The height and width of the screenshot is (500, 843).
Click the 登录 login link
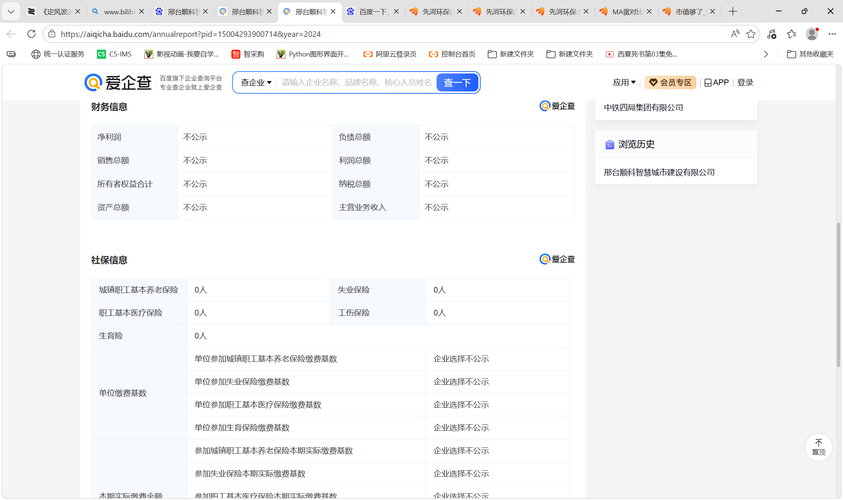[x=745, y=82]
